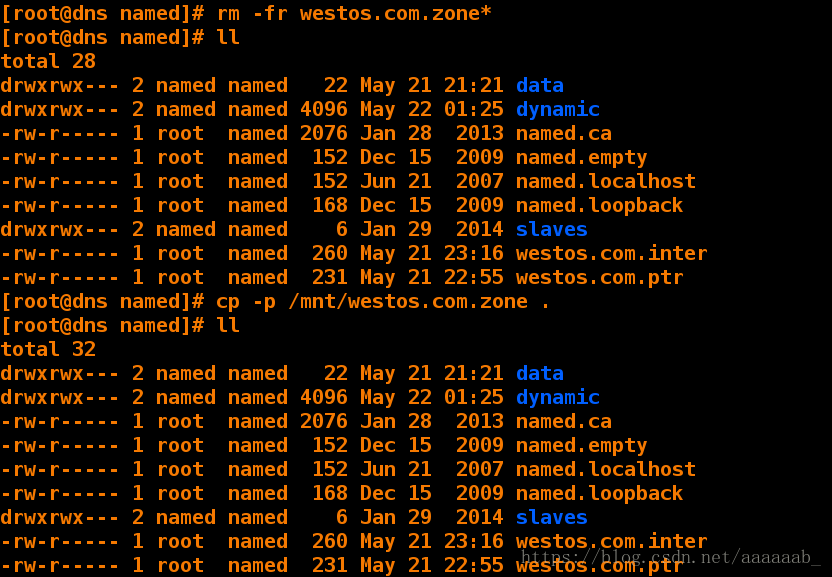832x577 pixels.
Task: Click time "22:55" in the total 28 listing
Action: (x=474, y=278)
